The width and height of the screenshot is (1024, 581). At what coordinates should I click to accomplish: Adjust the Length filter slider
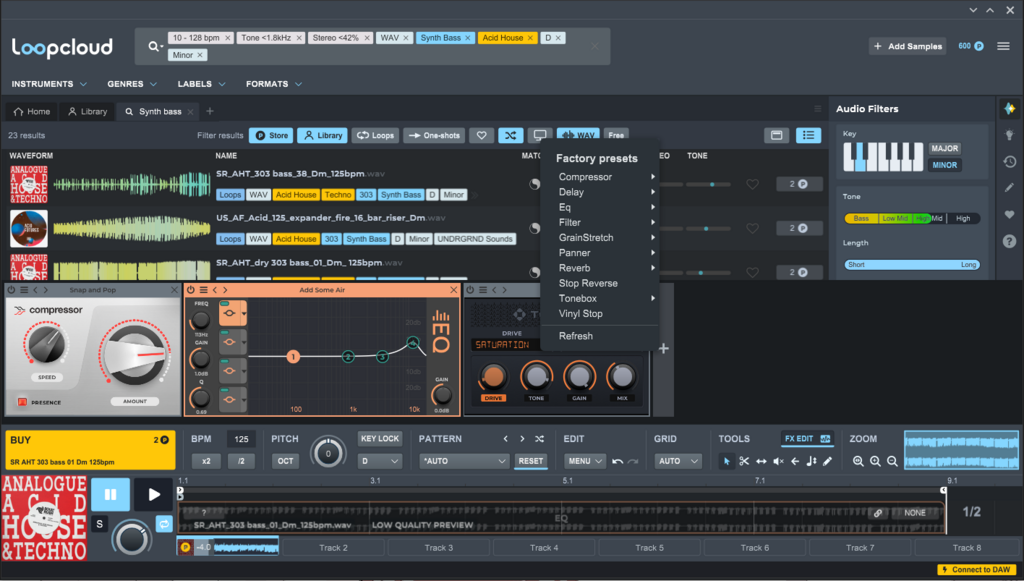[912, 264]
